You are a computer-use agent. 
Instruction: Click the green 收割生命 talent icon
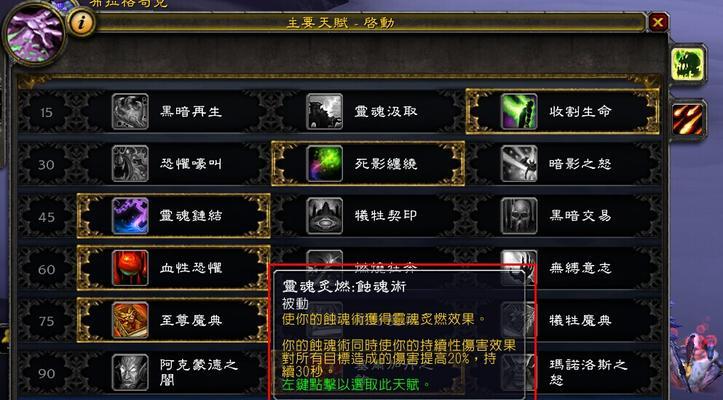(x=519, y=112)
